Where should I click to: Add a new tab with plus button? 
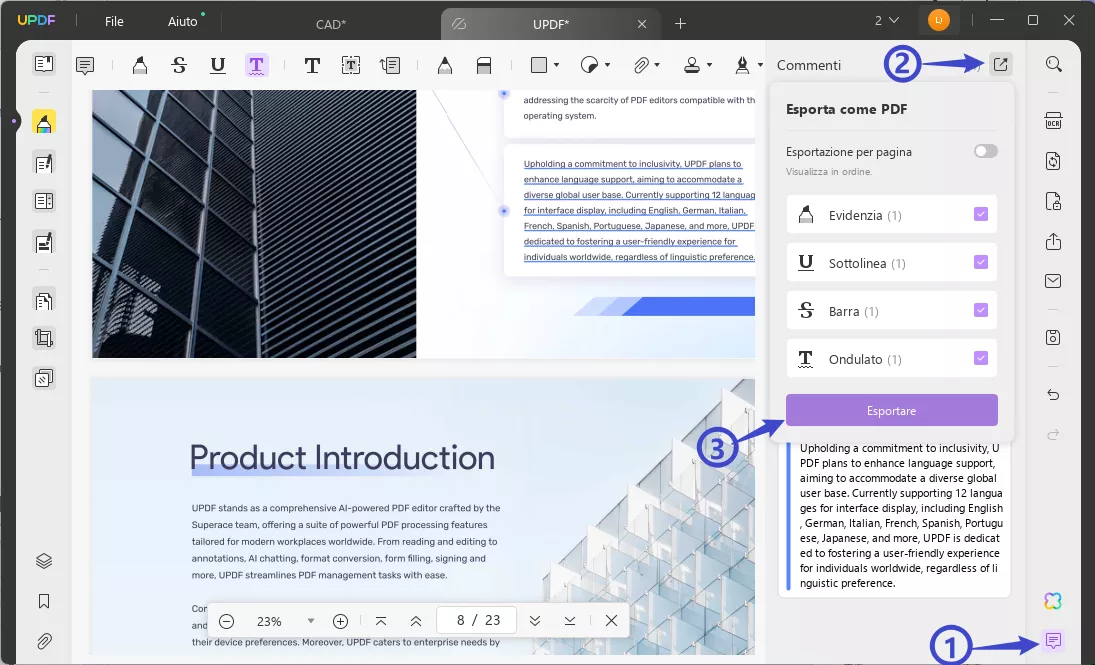[680, 24]
